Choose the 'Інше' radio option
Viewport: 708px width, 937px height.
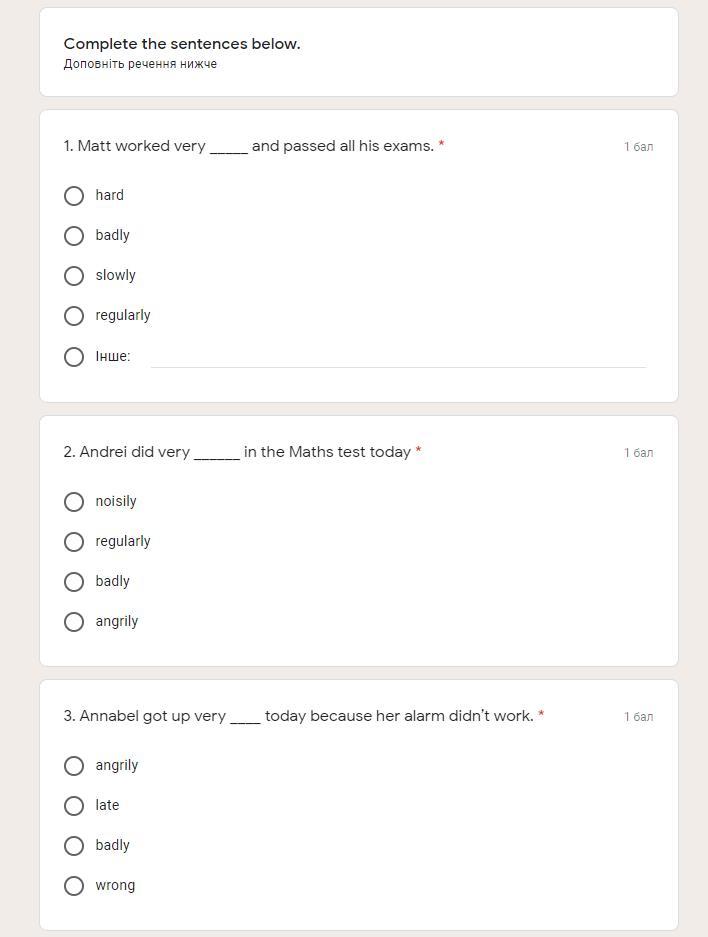tap(74, 357)
